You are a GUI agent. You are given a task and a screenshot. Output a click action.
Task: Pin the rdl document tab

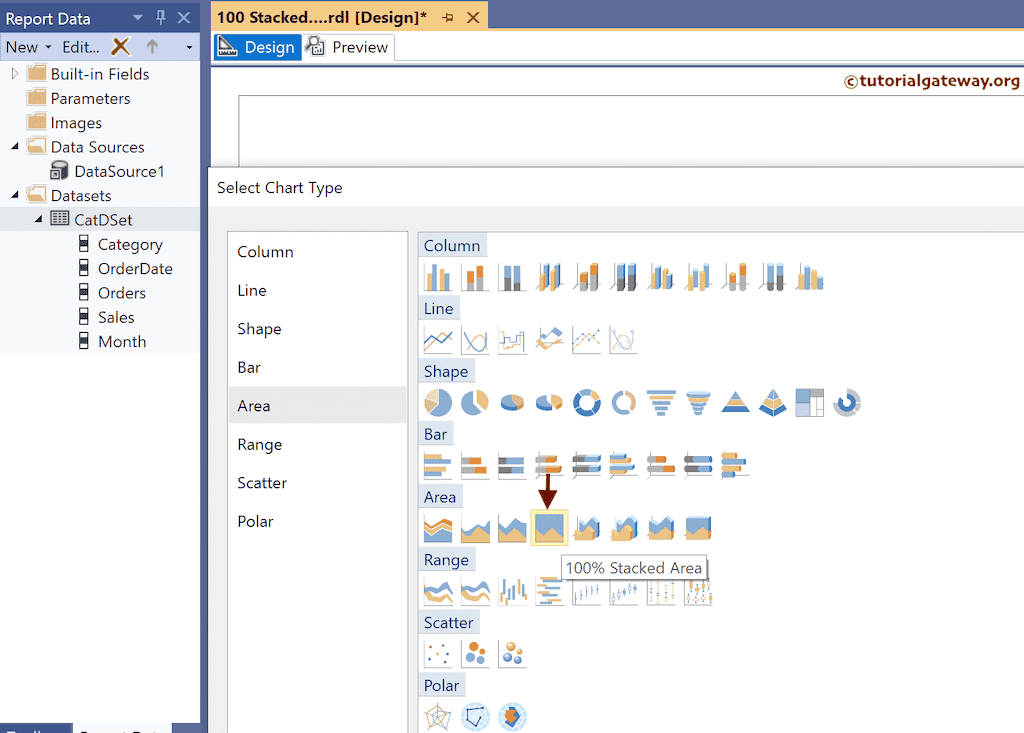[448, 18]
